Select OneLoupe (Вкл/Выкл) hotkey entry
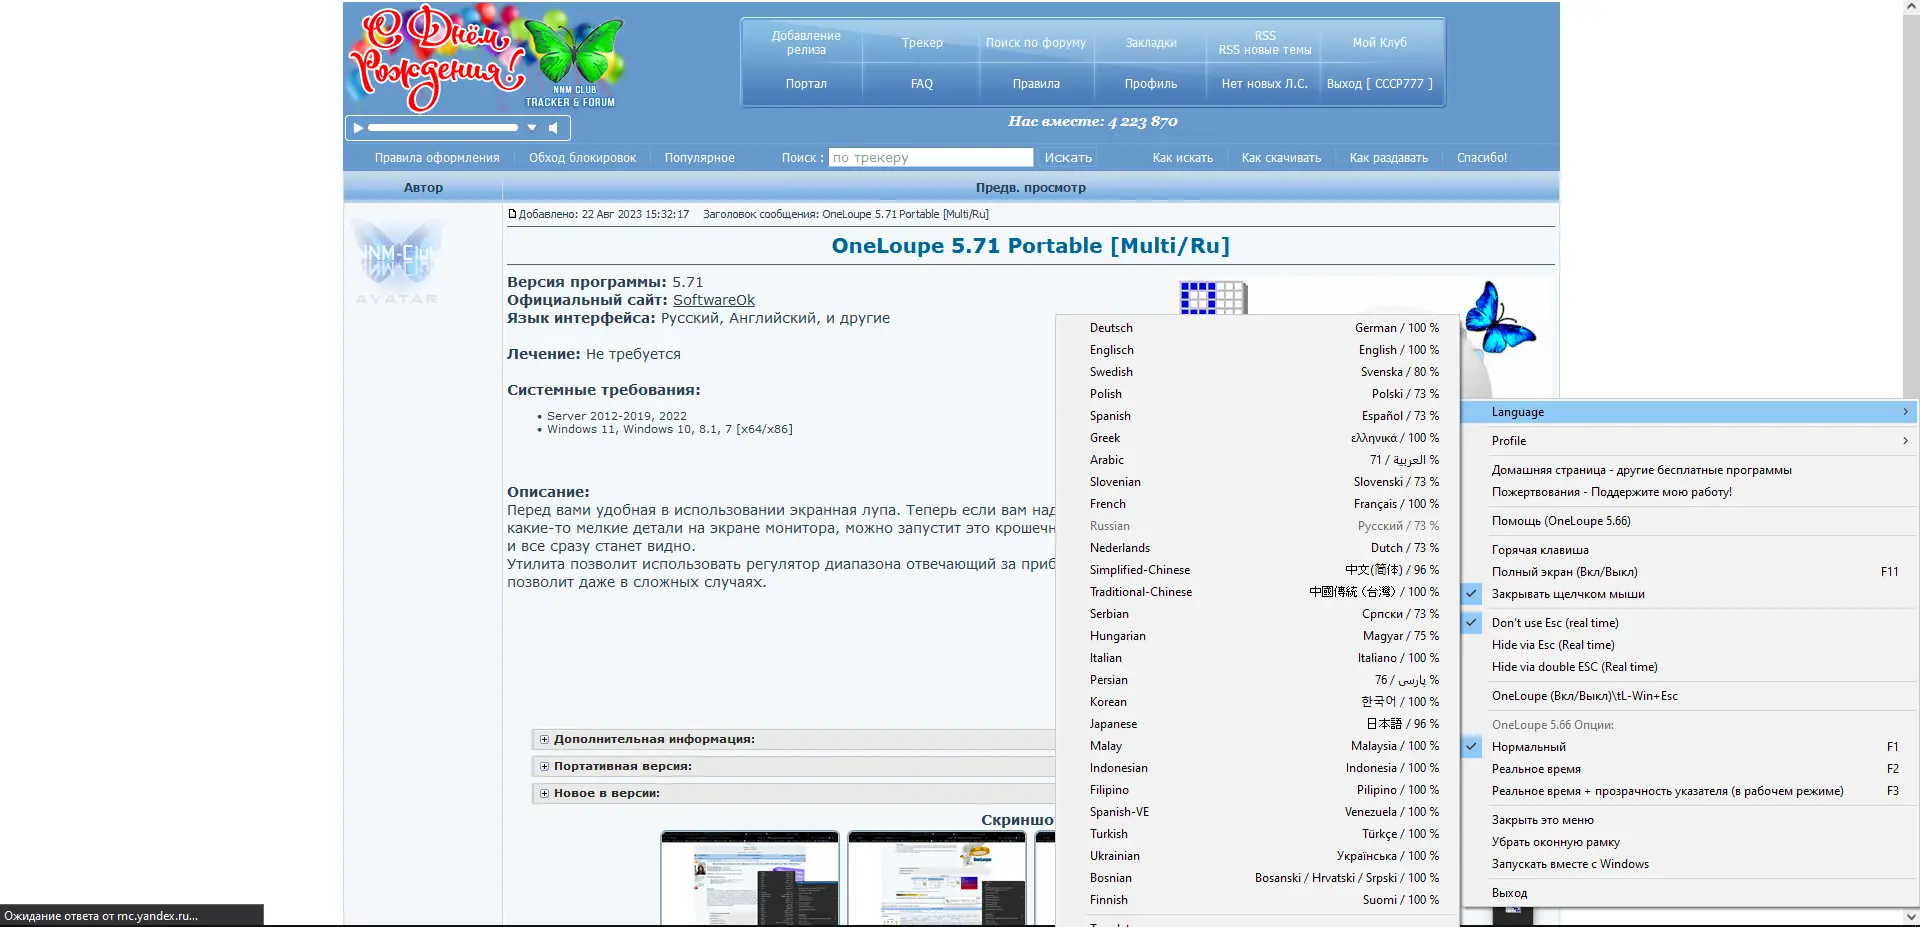 [1689, 696]
